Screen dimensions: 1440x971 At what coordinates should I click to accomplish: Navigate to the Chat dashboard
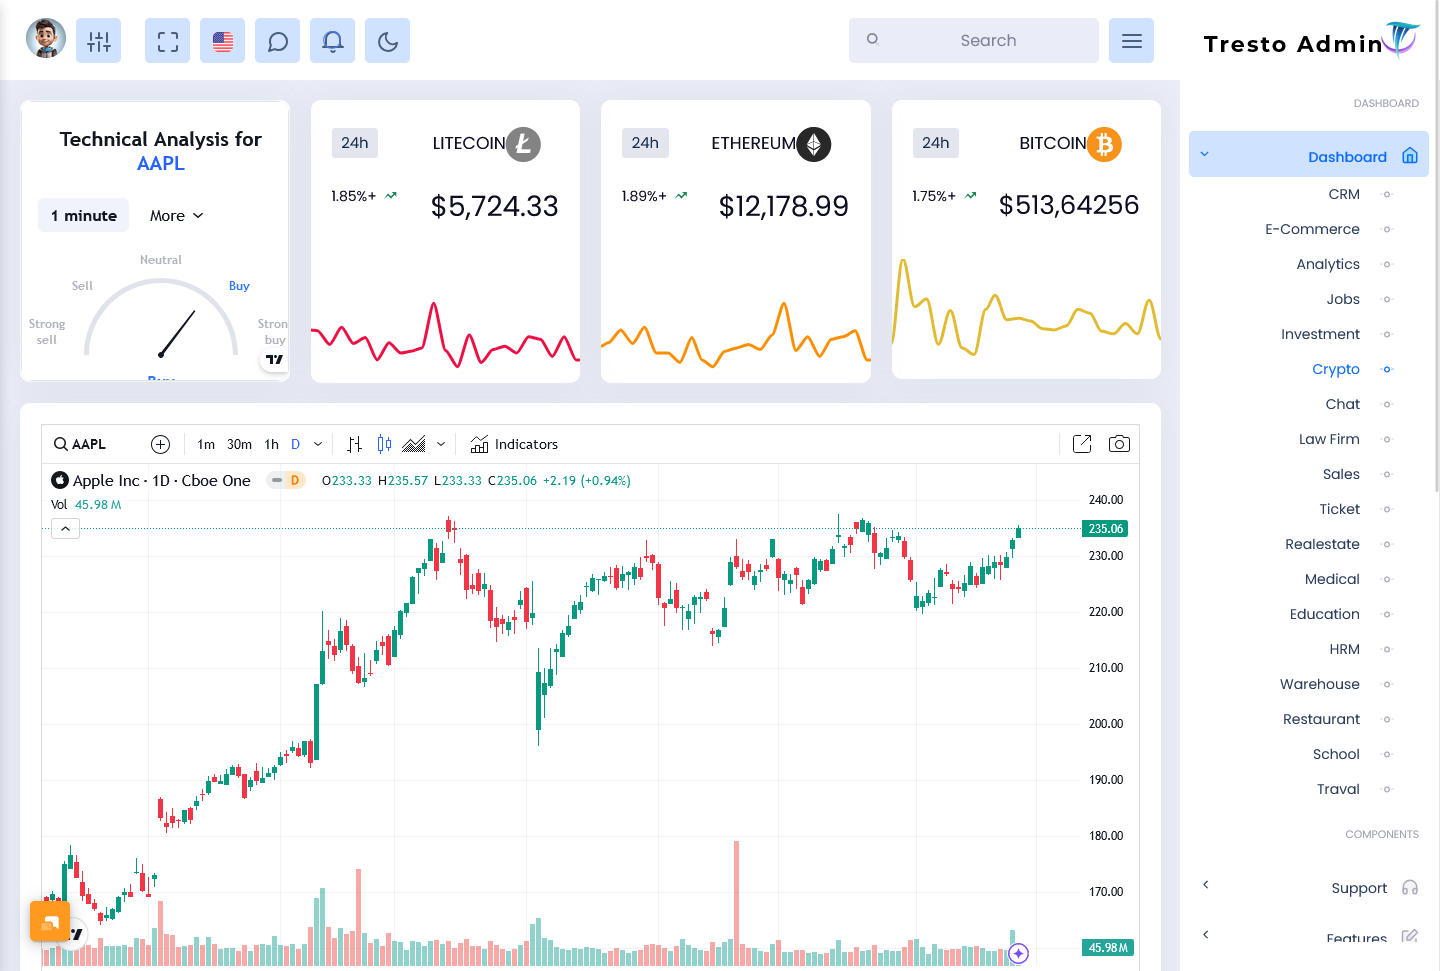click(x=1343, y=404)
